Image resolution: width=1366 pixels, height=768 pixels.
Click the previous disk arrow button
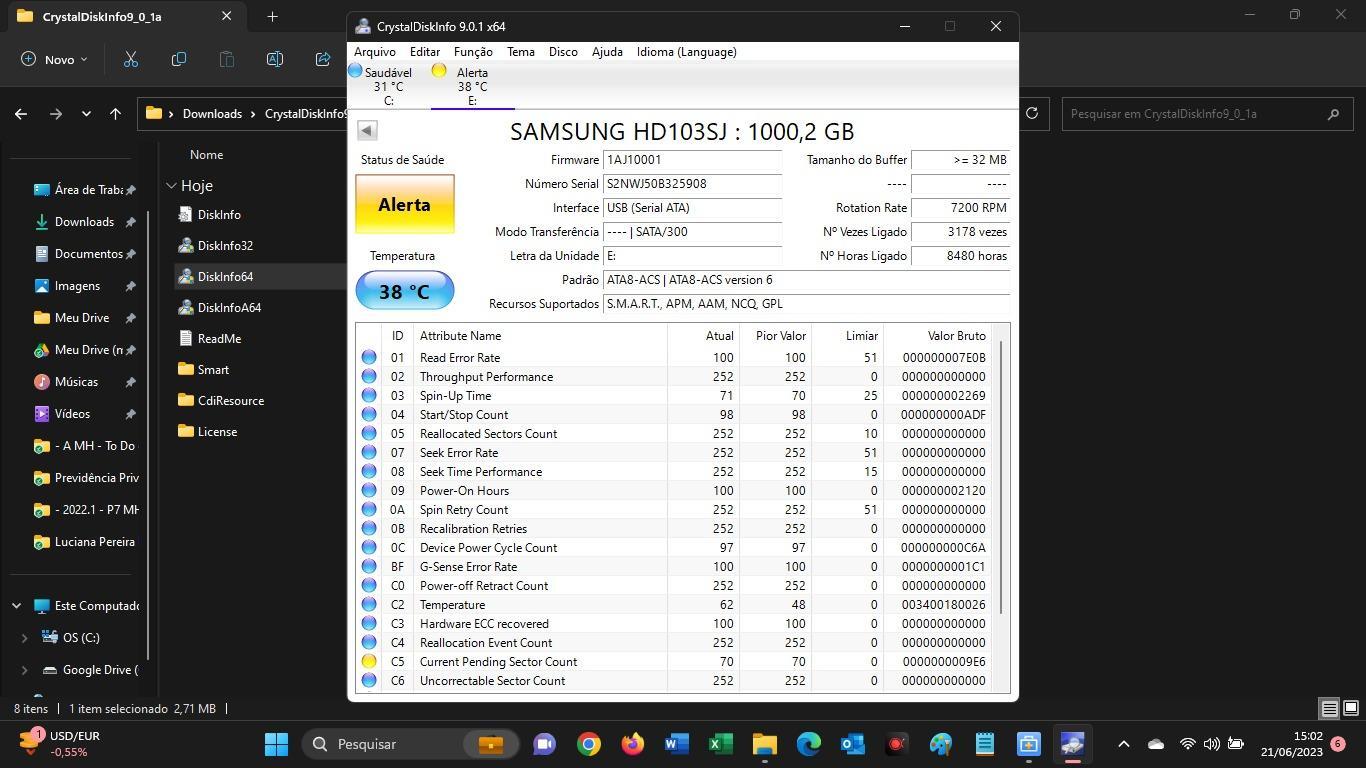(367, 130)
